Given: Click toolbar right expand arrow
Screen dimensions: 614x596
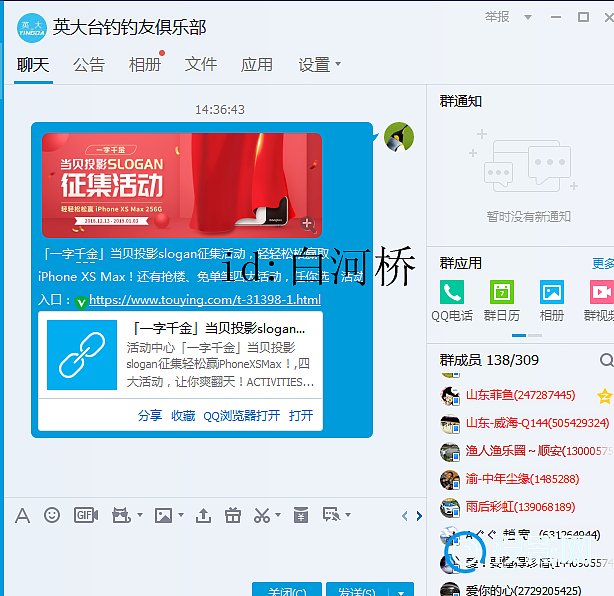Looking at the screenshot, I should pos(419,516).
